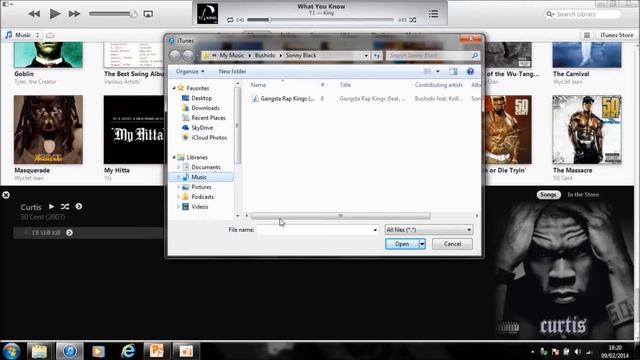Image resolution: width=640 pixels, height=360 pixels.
Task: Open the Up Next list icon
Action: point(433,14)
